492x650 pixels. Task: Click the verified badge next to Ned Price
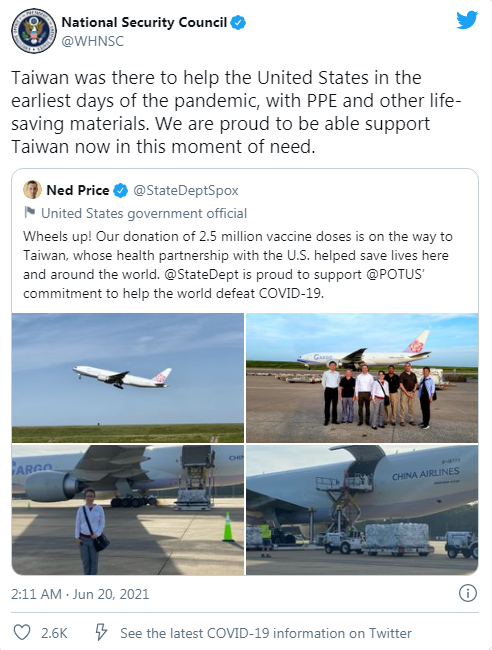coord(121,191)
